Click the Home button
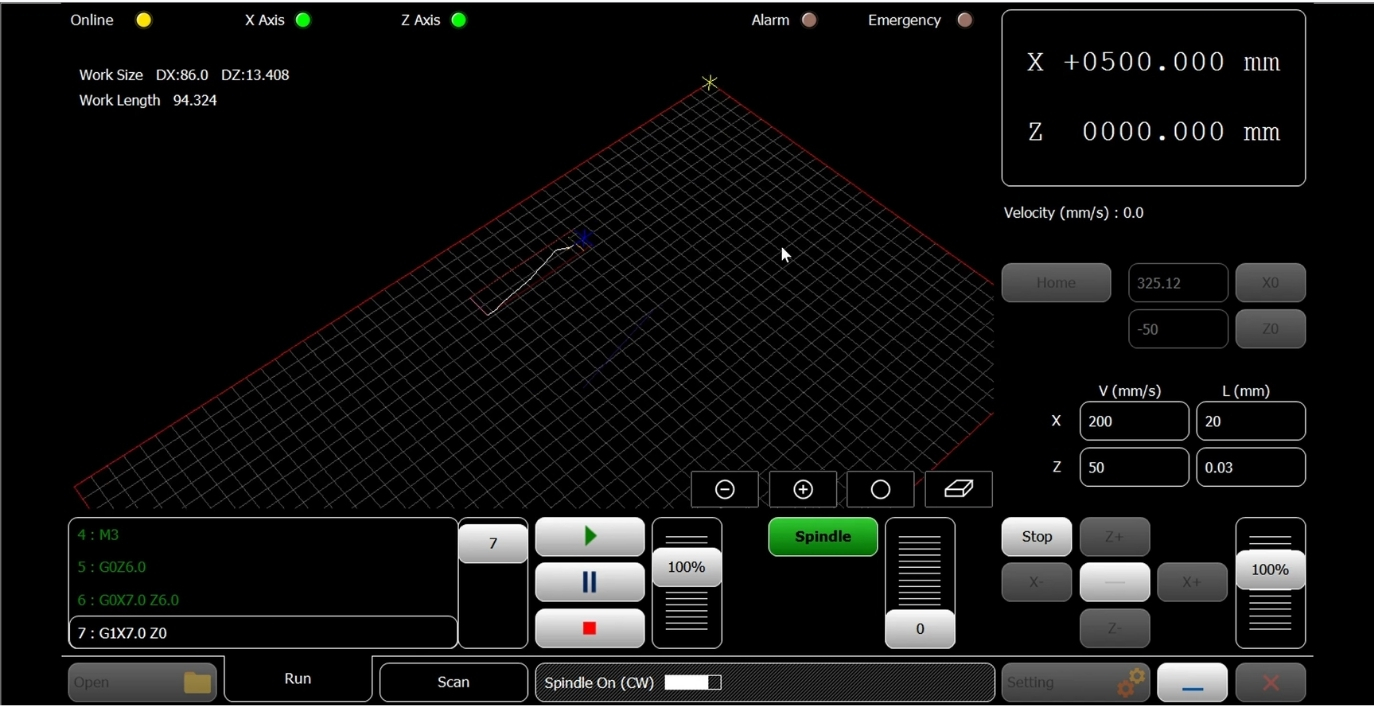This screenshot has width=1374, height=706. [1056, 283]
